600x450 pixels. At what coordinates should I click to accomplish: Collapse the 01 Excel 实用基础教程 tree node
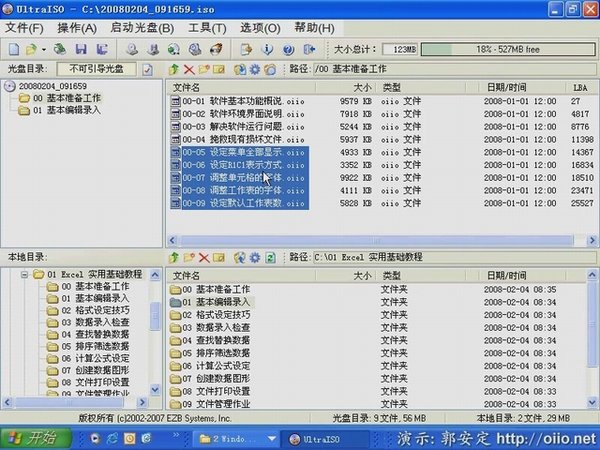pos(24,275)
